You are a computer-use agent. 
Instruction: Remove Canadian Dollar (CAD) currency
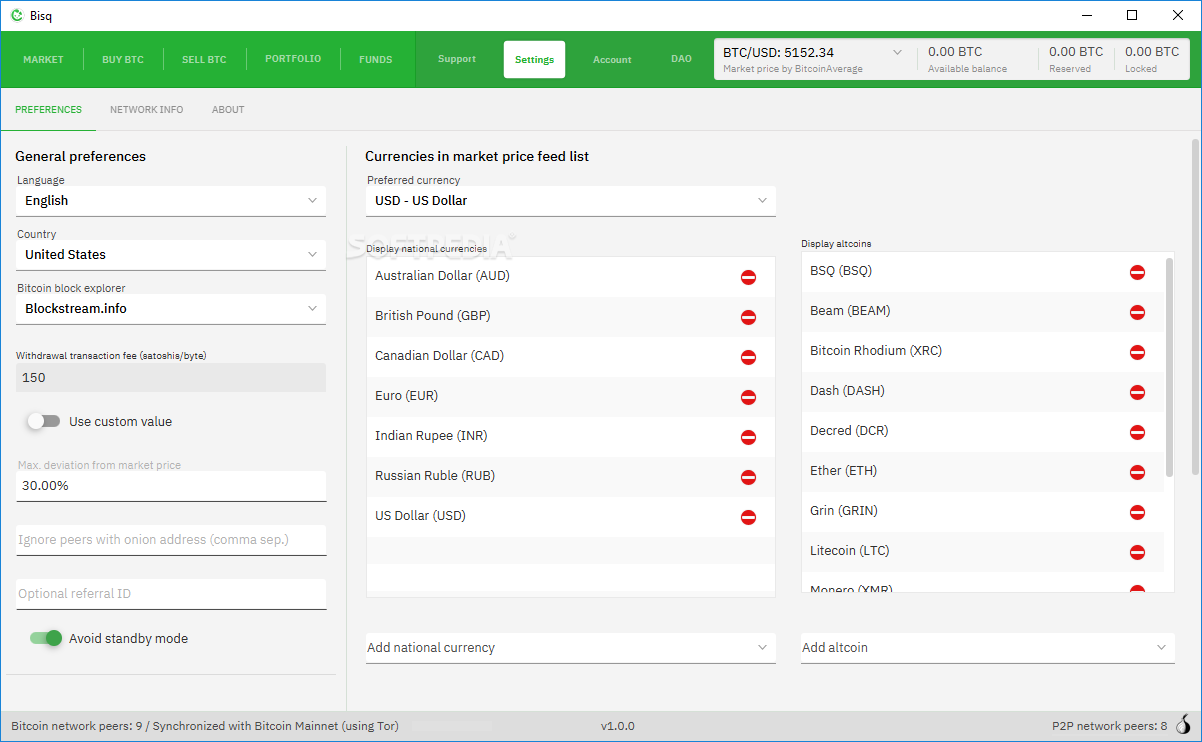tap(748, 357)
